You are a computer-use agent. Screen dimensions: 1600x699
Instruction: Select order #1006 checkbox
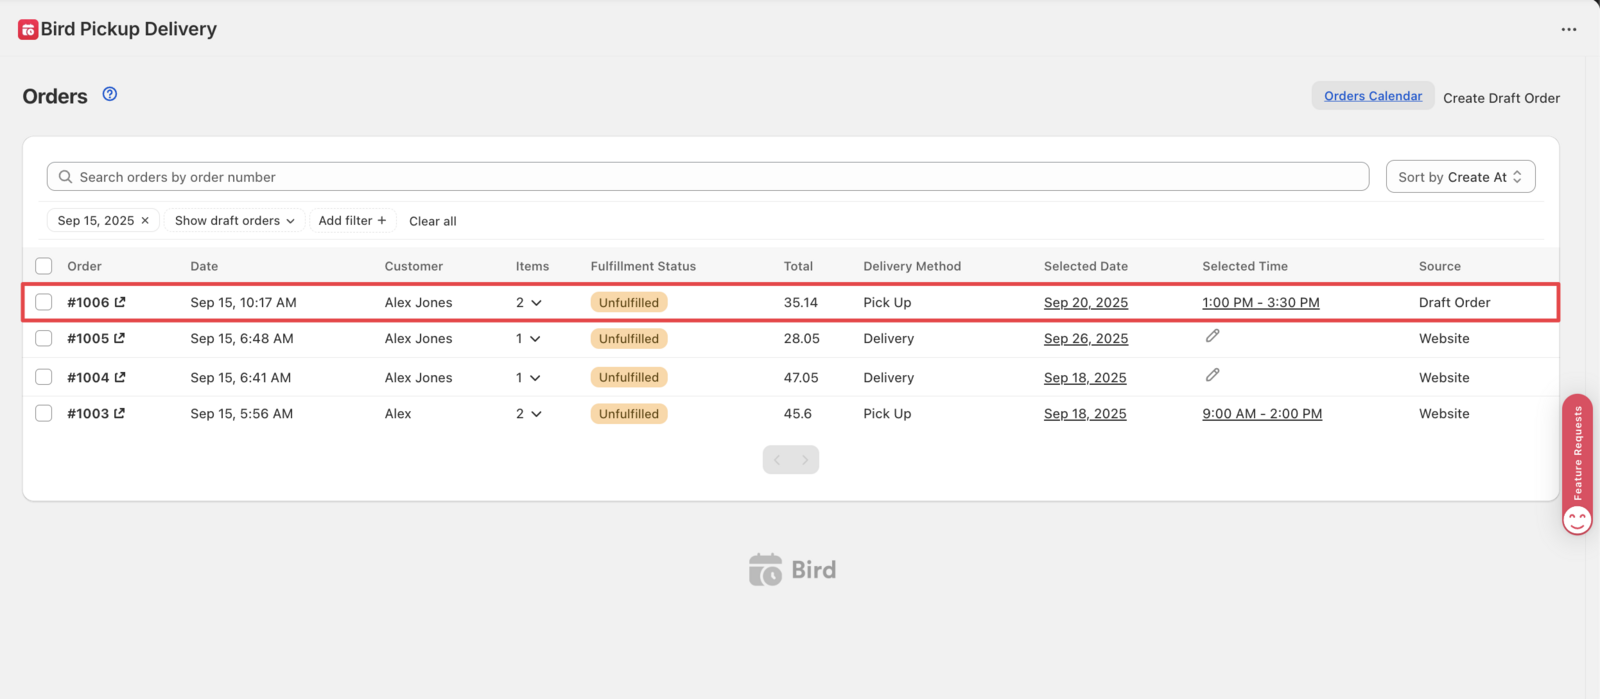44,302
